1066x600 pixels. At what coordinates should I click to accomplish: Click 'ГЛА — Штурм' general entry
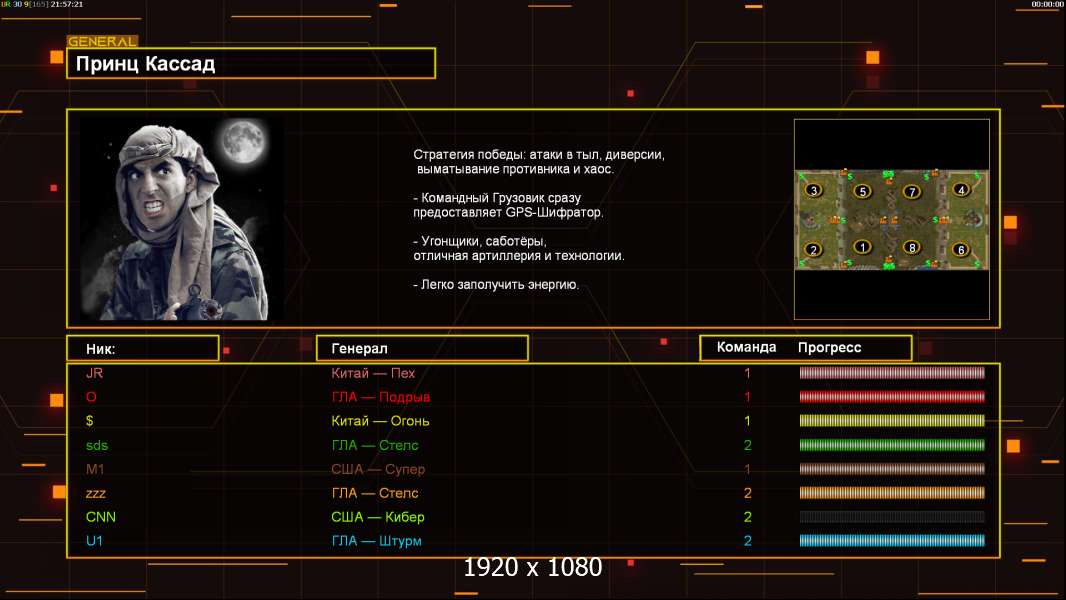coord(376,541)
